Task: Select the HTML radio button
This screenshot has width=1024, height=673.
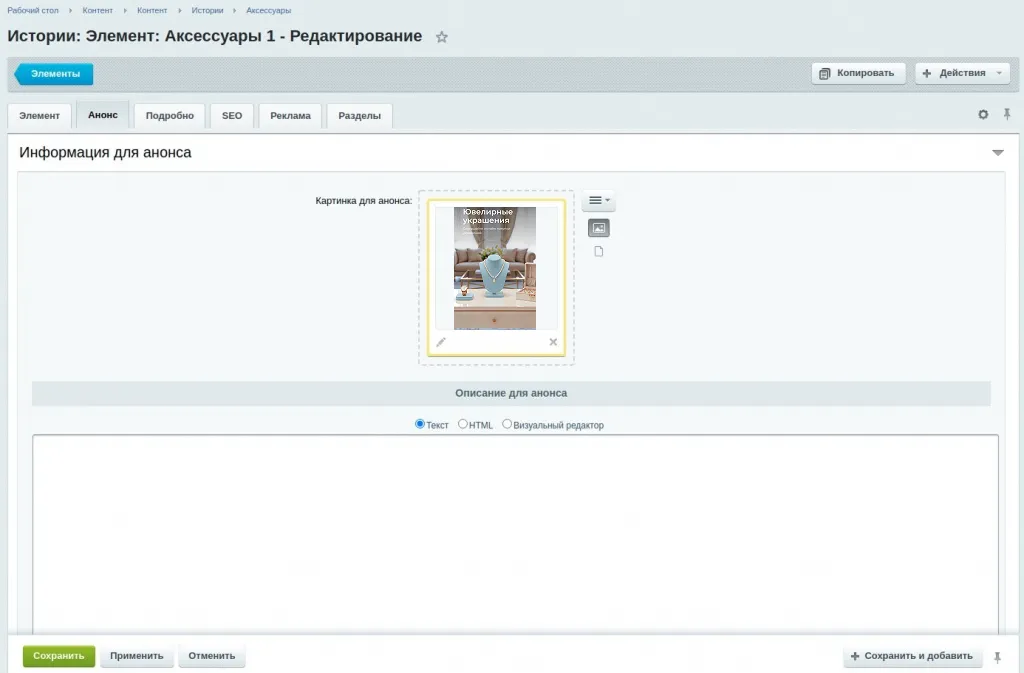Action: 463,424
